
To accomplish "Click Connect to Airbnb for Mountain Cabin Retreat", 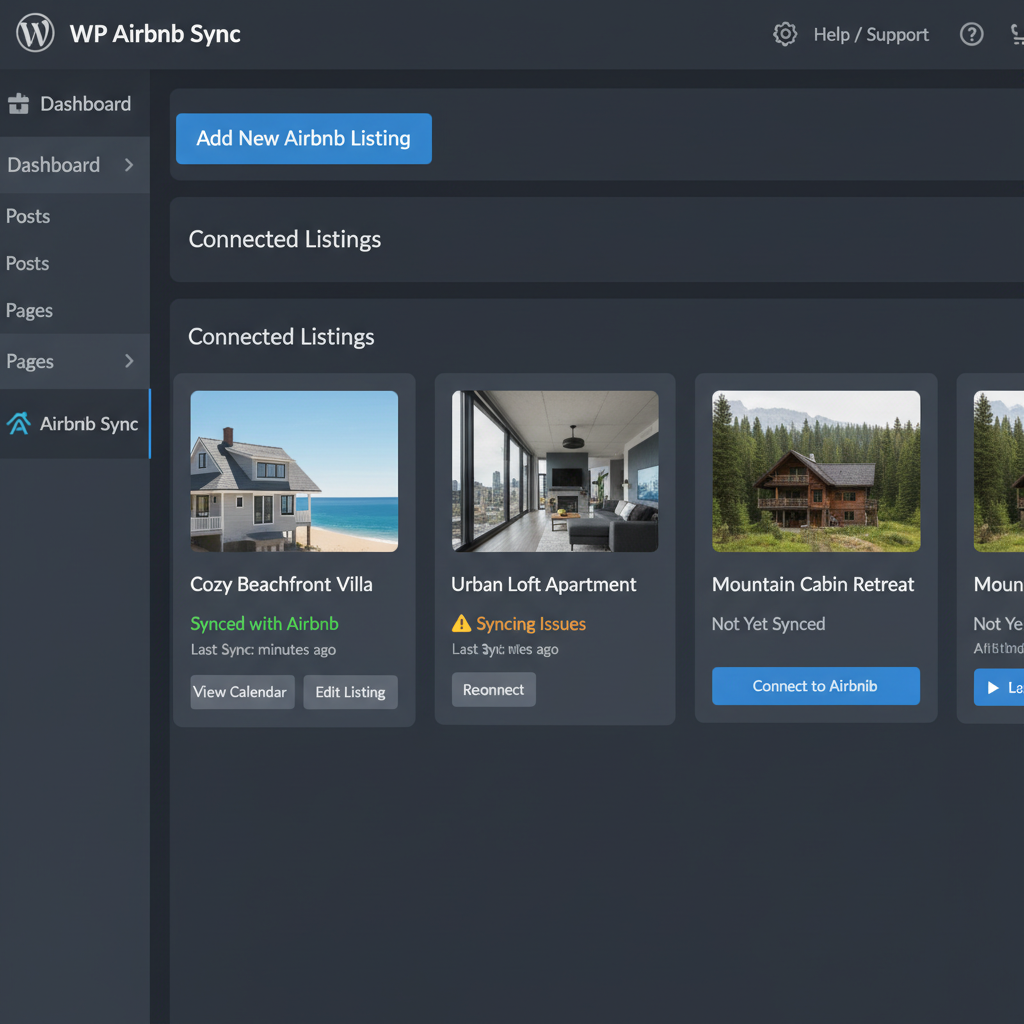I will [x=816, y=686].
